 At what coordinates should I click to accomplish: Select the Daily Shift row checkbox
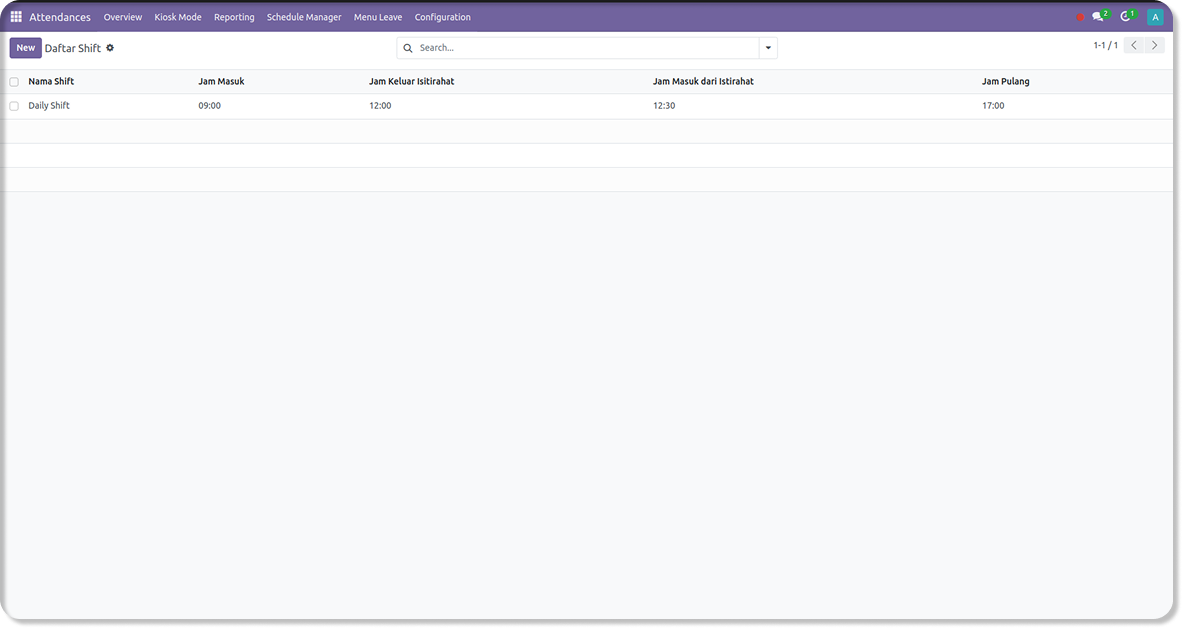tap(14, 106)
